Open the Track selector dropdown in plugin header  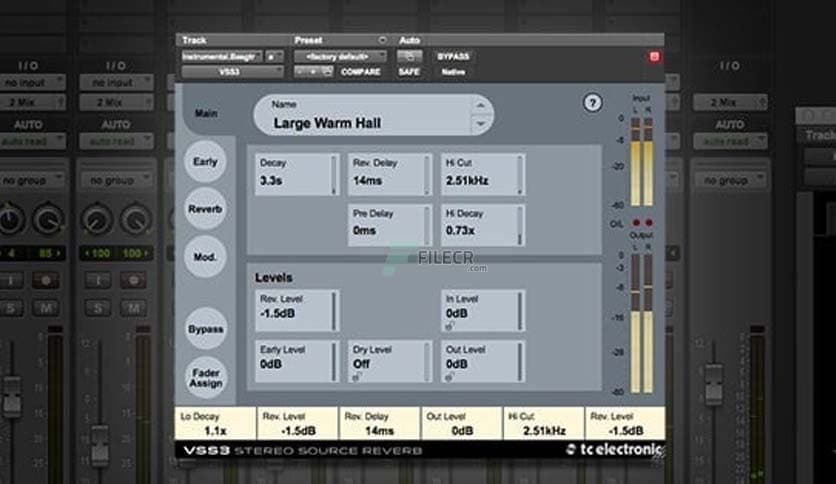pyautogui.click(x=222, y=56)
